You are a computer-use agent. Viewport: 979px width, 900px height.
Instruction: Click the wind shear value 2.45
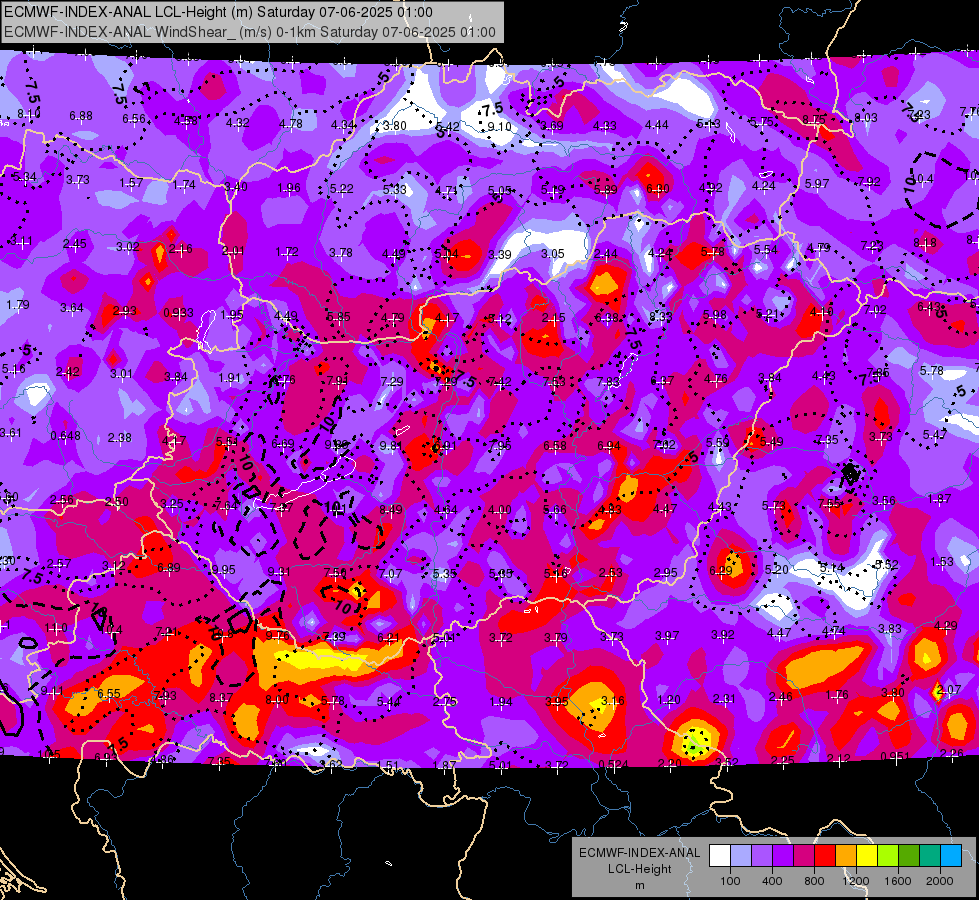coord(75,244)
